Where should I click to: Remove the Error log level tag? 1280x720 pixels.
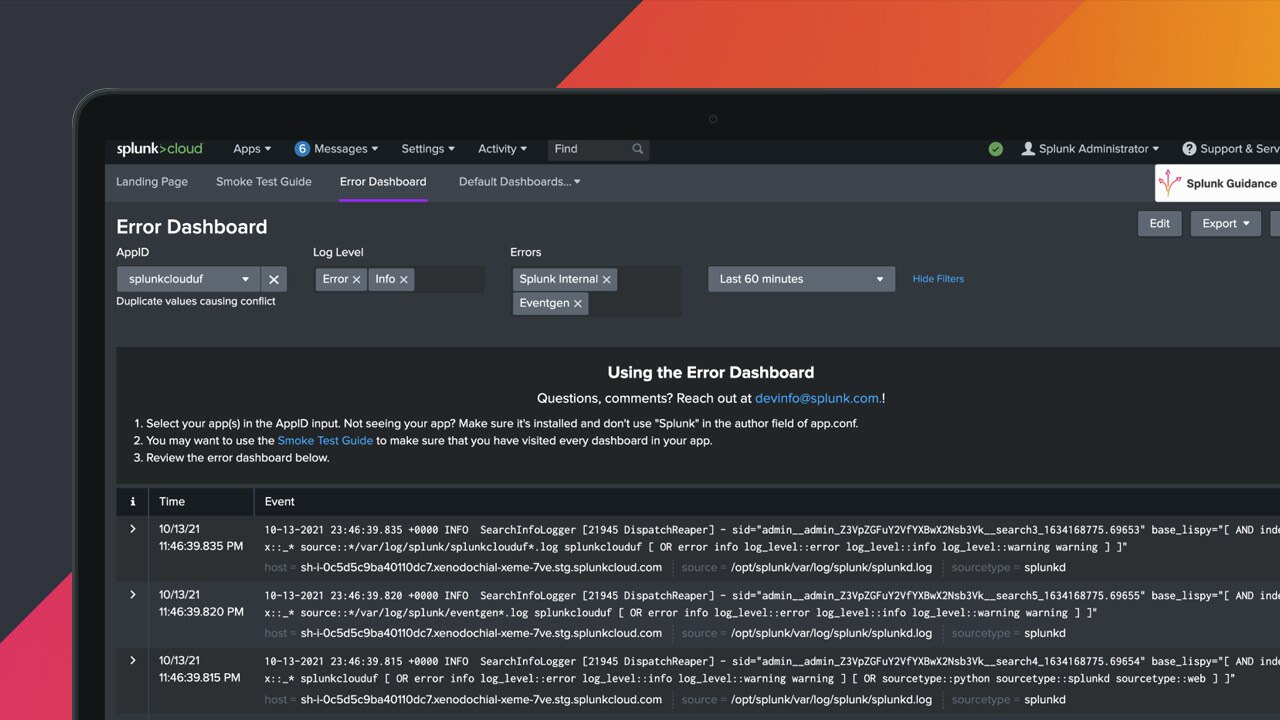[x=356, y=280]
